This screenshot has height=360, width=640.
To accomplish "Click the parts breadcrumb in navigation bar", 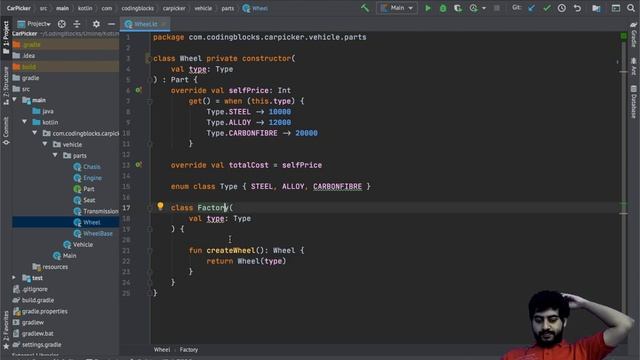I will pyautogui.click(x=228, y=8).
